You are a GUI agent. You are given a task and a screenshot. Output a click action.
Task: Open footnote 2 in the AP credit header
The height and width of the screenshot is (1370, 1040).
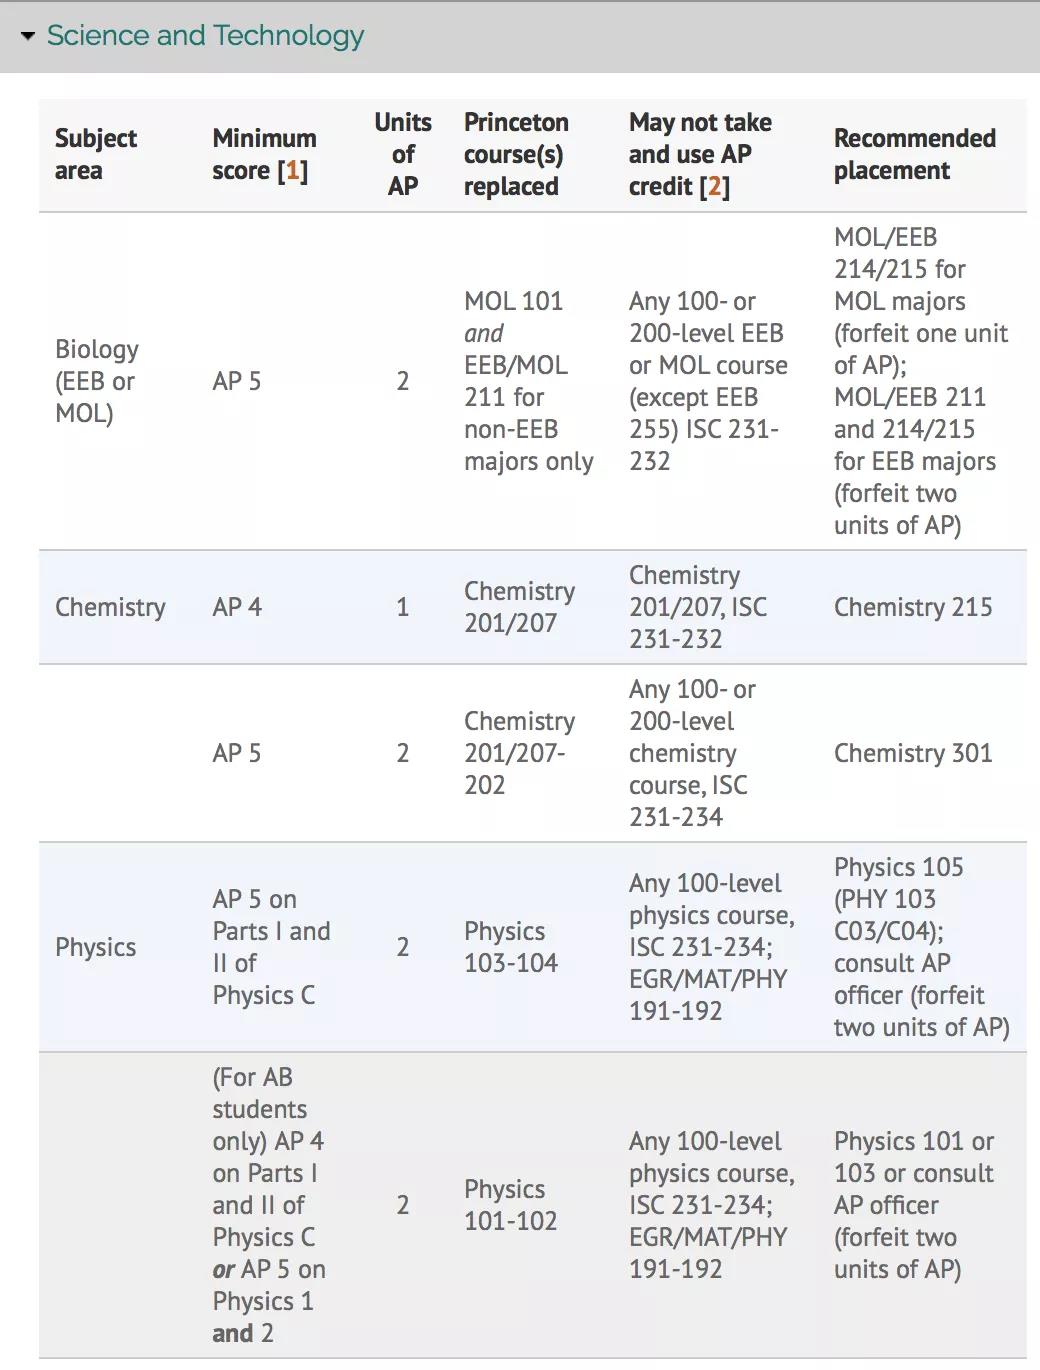714,187
